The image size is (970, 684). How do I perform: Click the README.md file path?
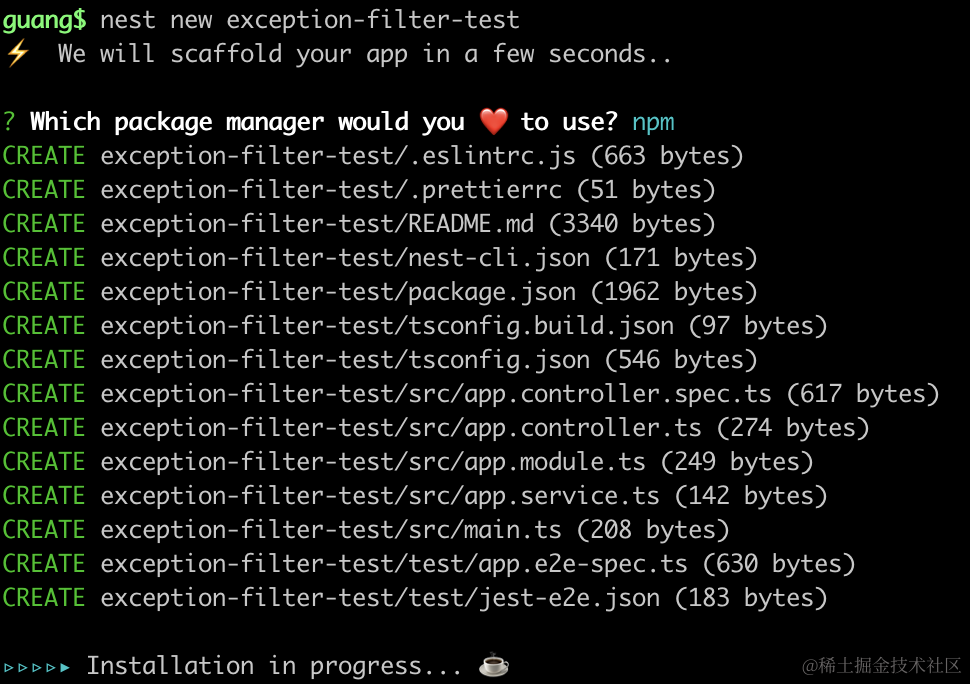(317, 224)
